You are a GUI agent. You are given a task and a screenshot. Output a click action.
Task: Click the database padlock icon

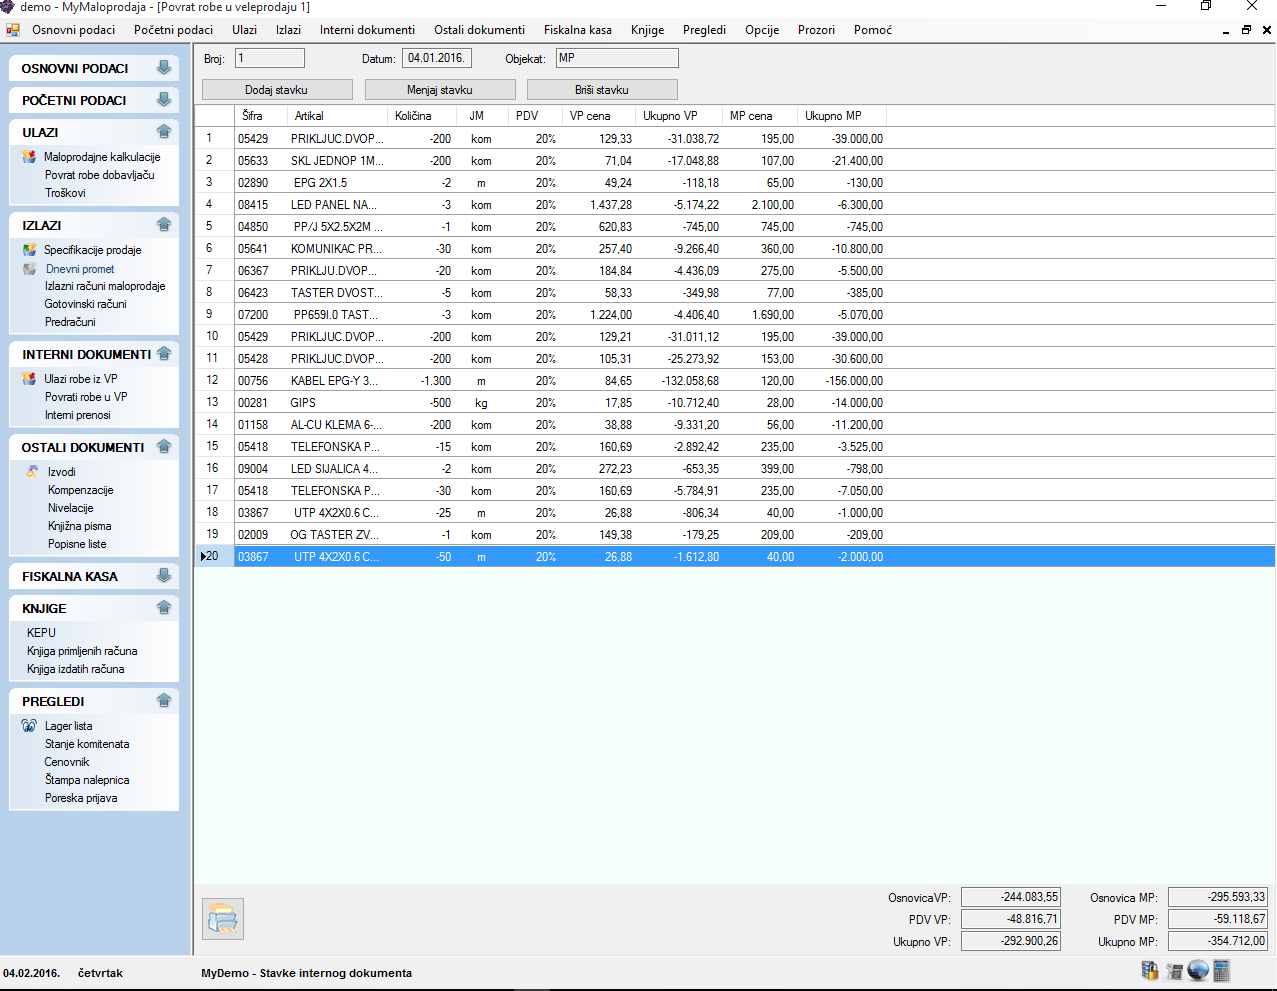pos(1150,970)
